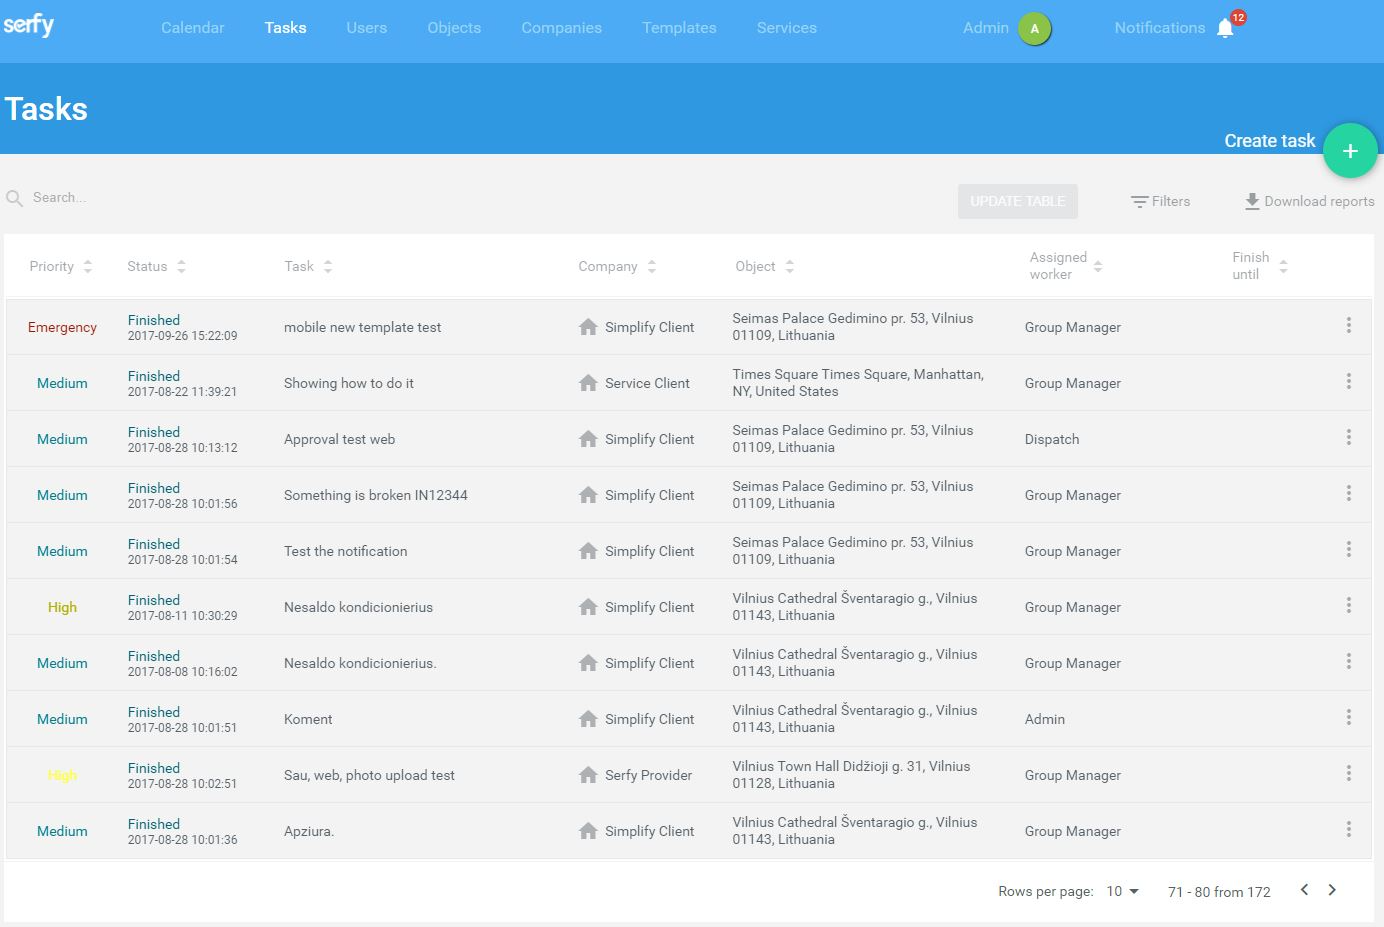Open the Filters panel
Screen dimensions: 1384x927
click(x=1160, y=201)
